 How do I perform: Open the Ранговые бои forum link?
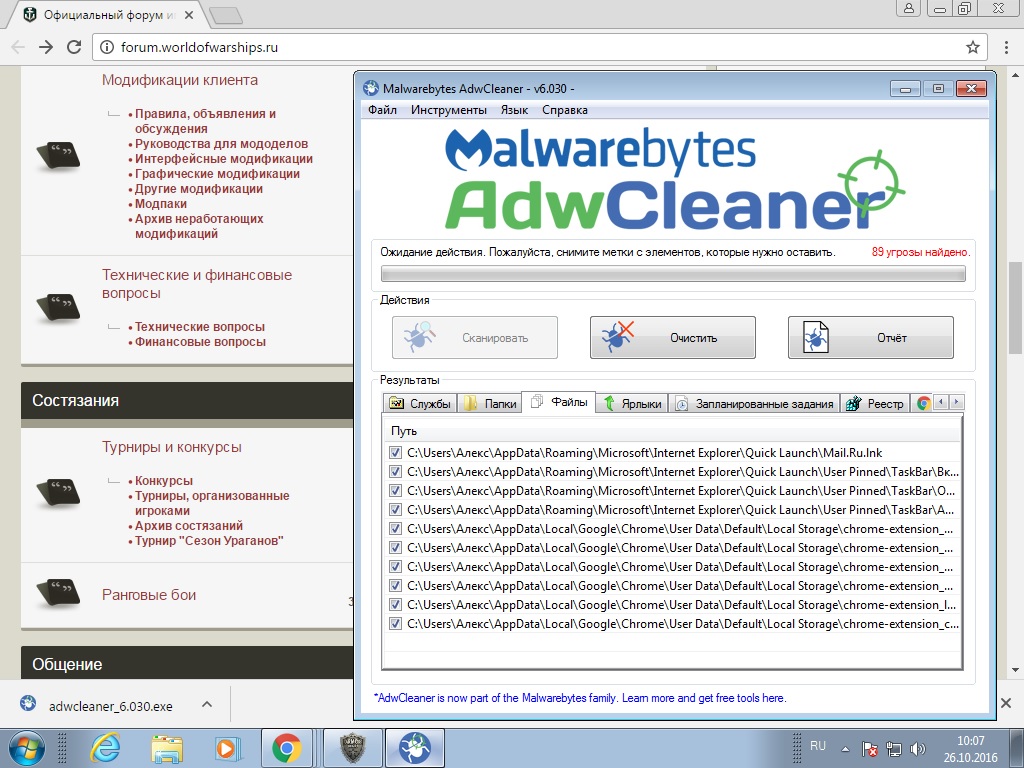[149, 594]
